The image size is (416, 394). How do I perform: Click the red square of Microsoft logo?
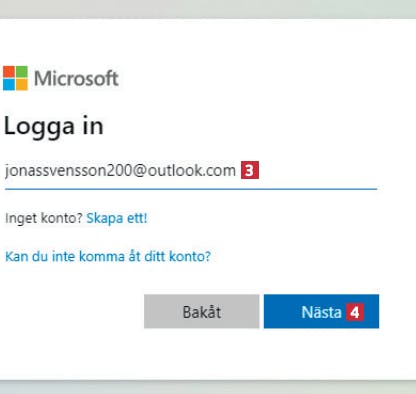(x=9, y=72)
